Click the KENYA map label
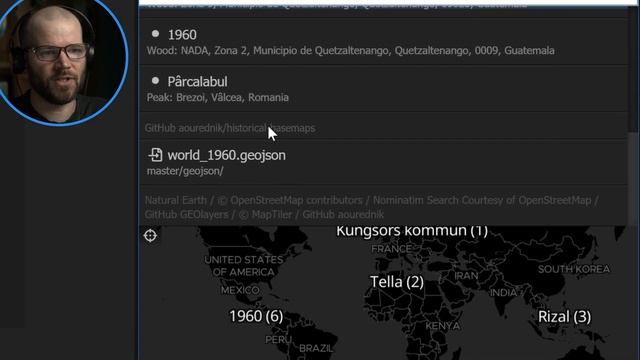This screenshot has width=640, height=360. [x=443, y=326]
